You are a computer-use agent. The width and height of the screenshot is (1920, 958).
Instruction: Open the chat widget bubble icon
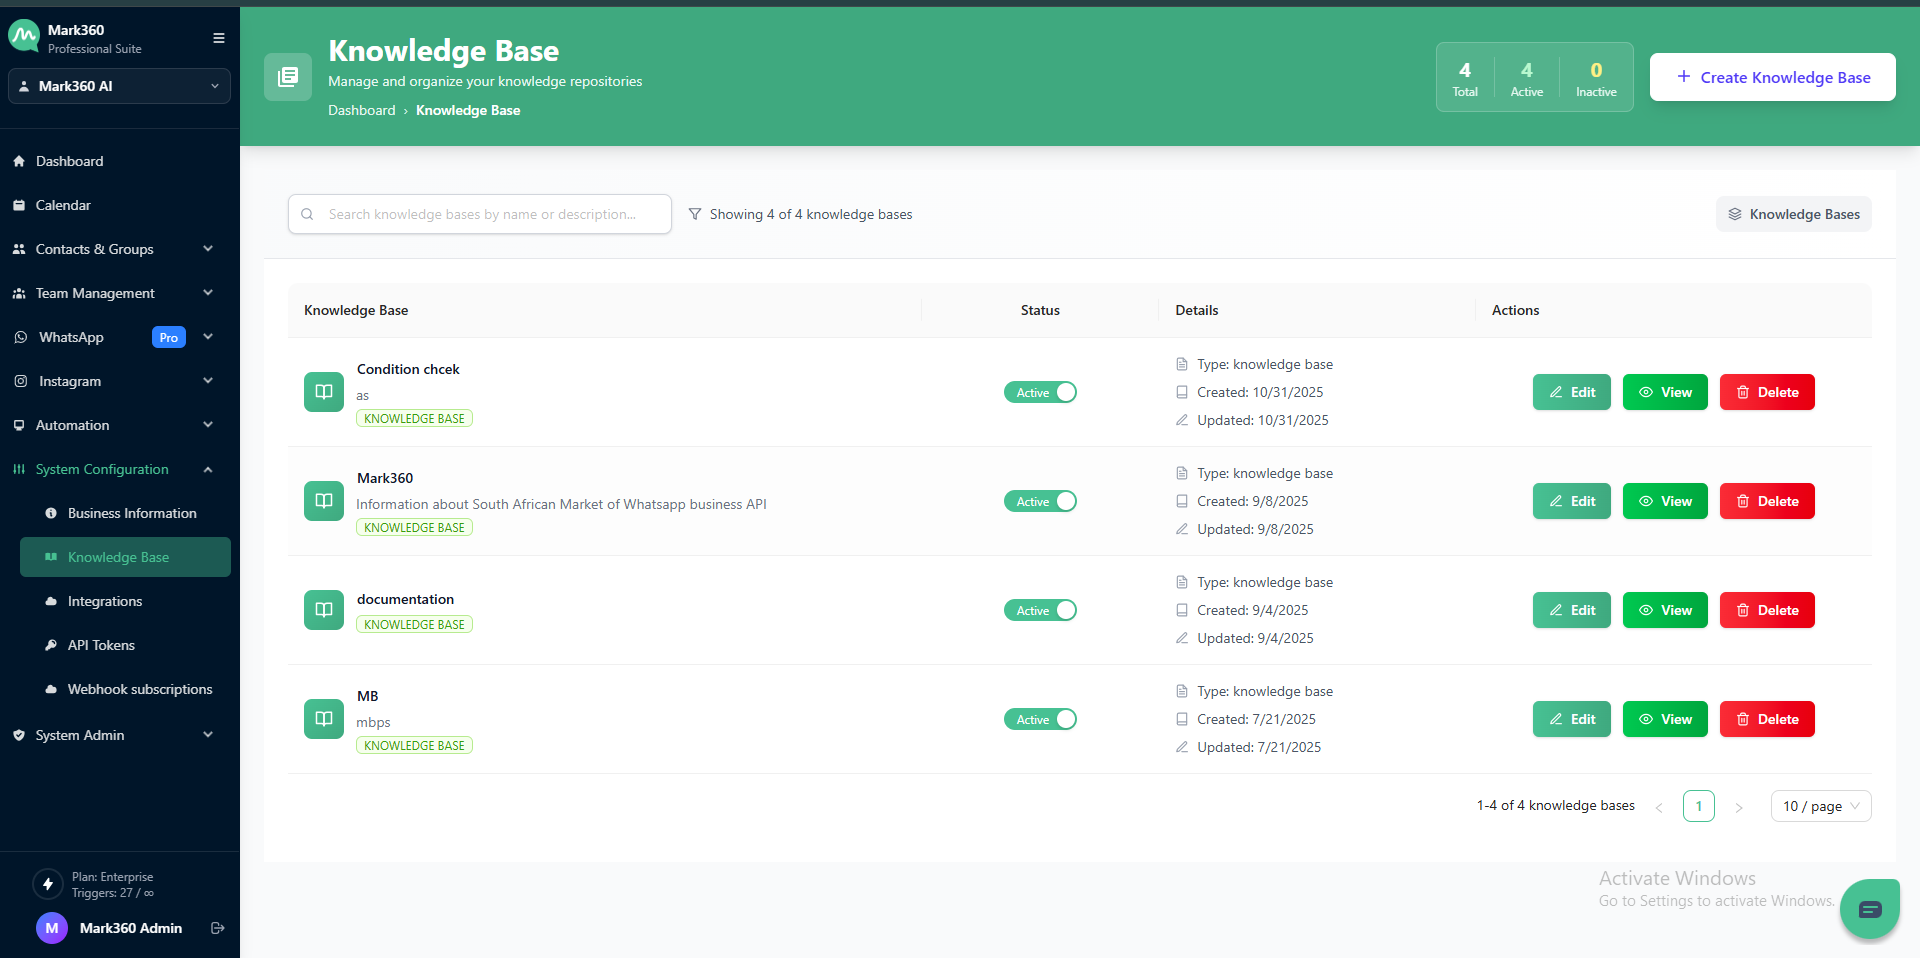(1869, 909)
